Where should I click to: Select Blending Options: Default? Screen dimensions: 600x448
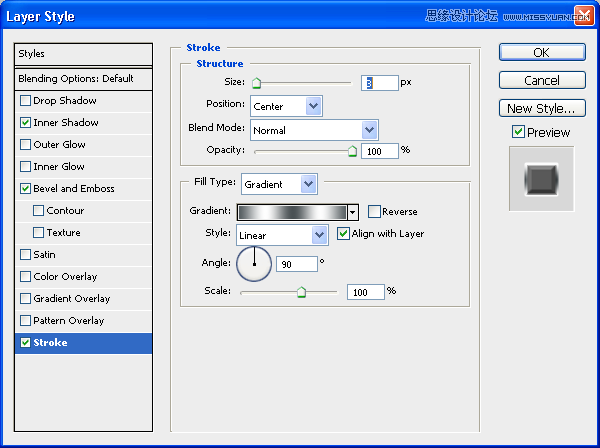click(x=83, y=79)
